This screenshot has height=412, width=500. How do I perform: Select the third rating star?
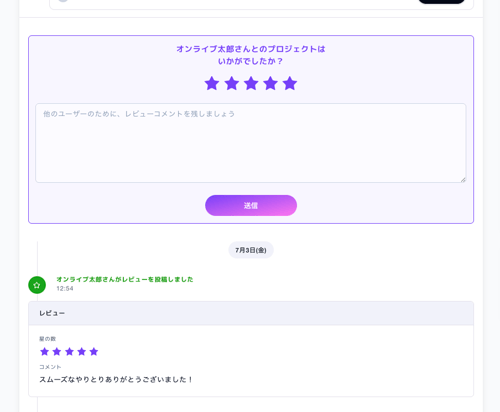251,83
